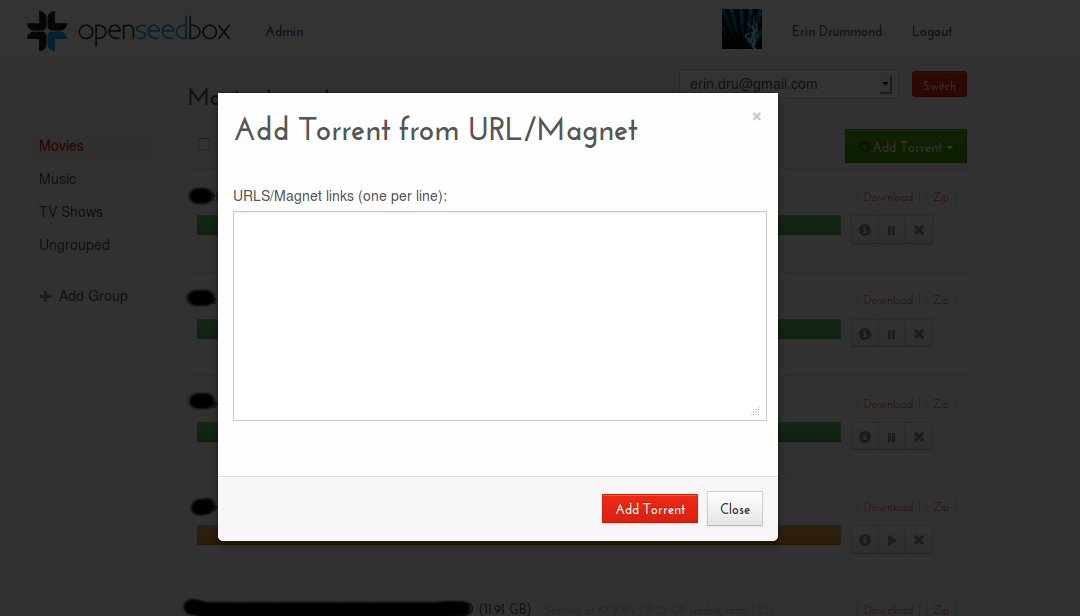Select the Music group in the sidebar
Image resolution: width=1080 pixels, height=616 pixels.
tap(58, 179)
